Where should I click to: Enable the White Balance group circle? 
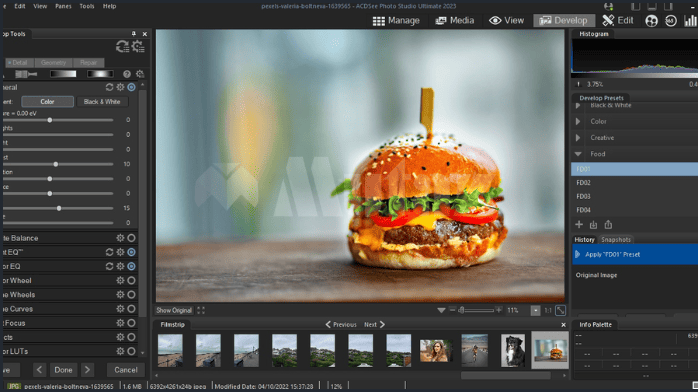pos(131,238)
